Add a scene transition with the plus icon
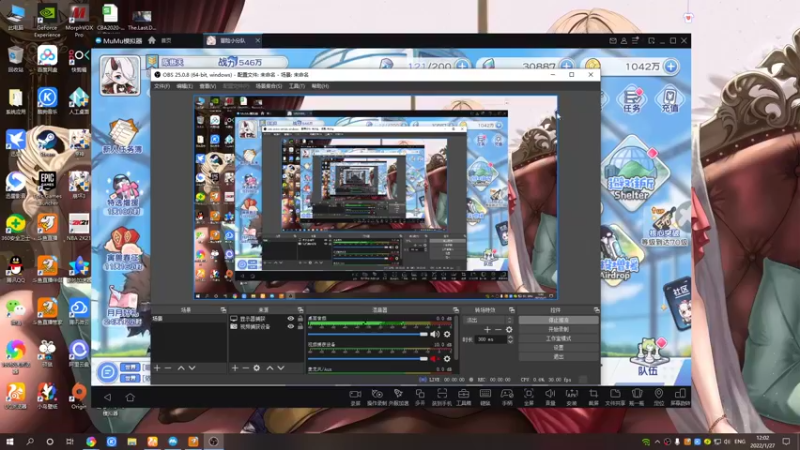Image resolution: width=800 pixels, height=450 pixels. pyautogui.click(x=487, y=330)
